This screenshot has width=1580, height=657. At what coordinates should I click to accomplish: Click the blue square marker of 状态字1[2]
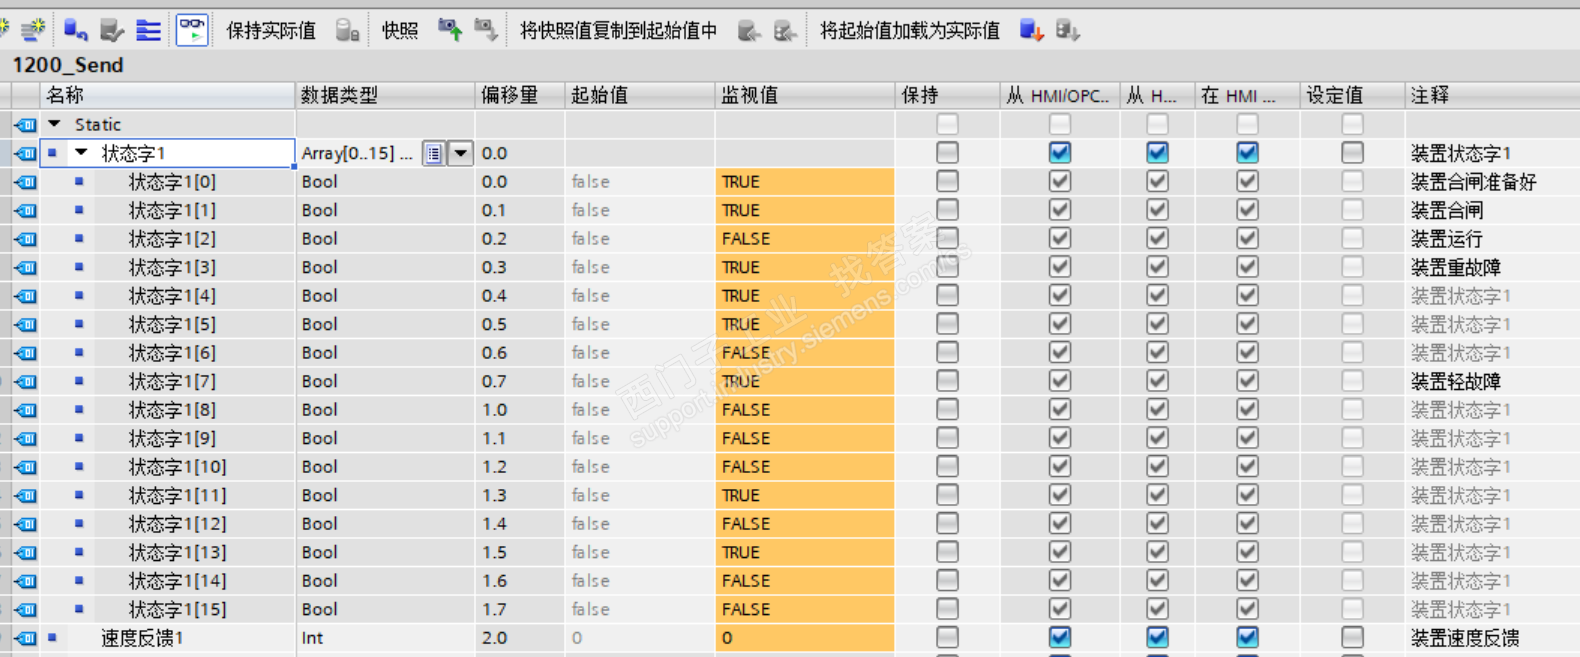79,238
